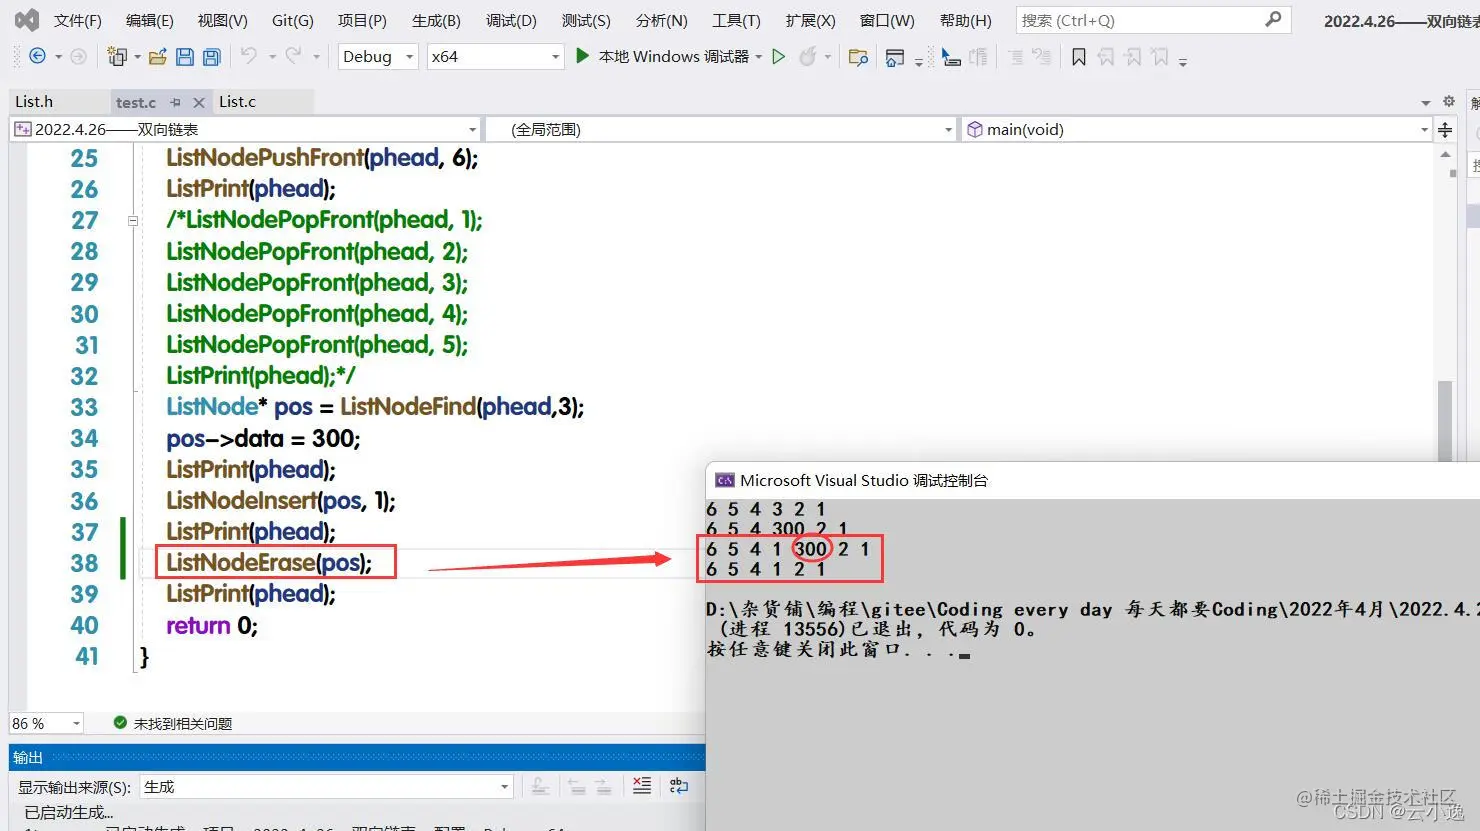Click the Redo arrow icon
The image size is (1480, 831).
[x=294, y=56]
